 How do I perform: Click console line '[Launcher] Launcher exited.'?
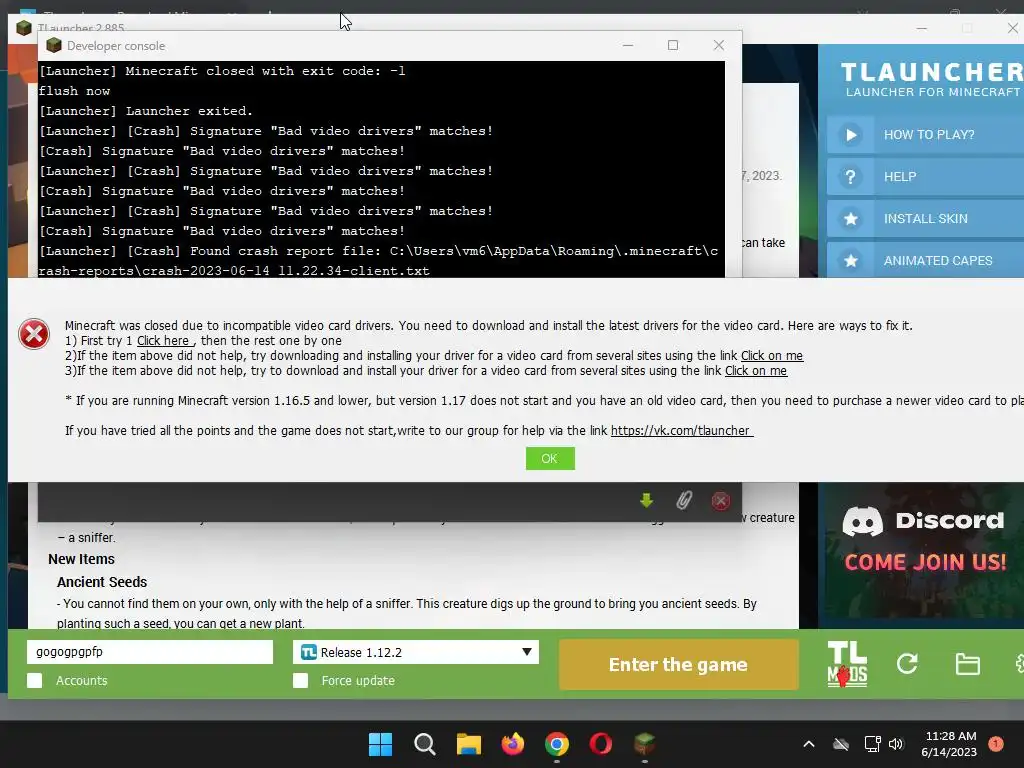pos(146,111)
